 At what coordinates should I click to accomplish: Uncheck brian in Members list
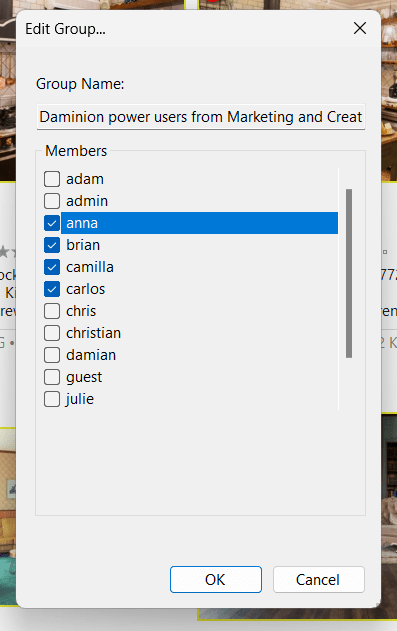tap(52, 245)
